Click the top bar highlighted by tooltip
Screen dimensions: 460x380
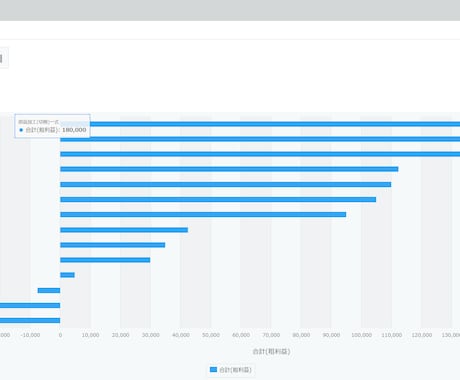pyautogui.click(x=275, y=124)
